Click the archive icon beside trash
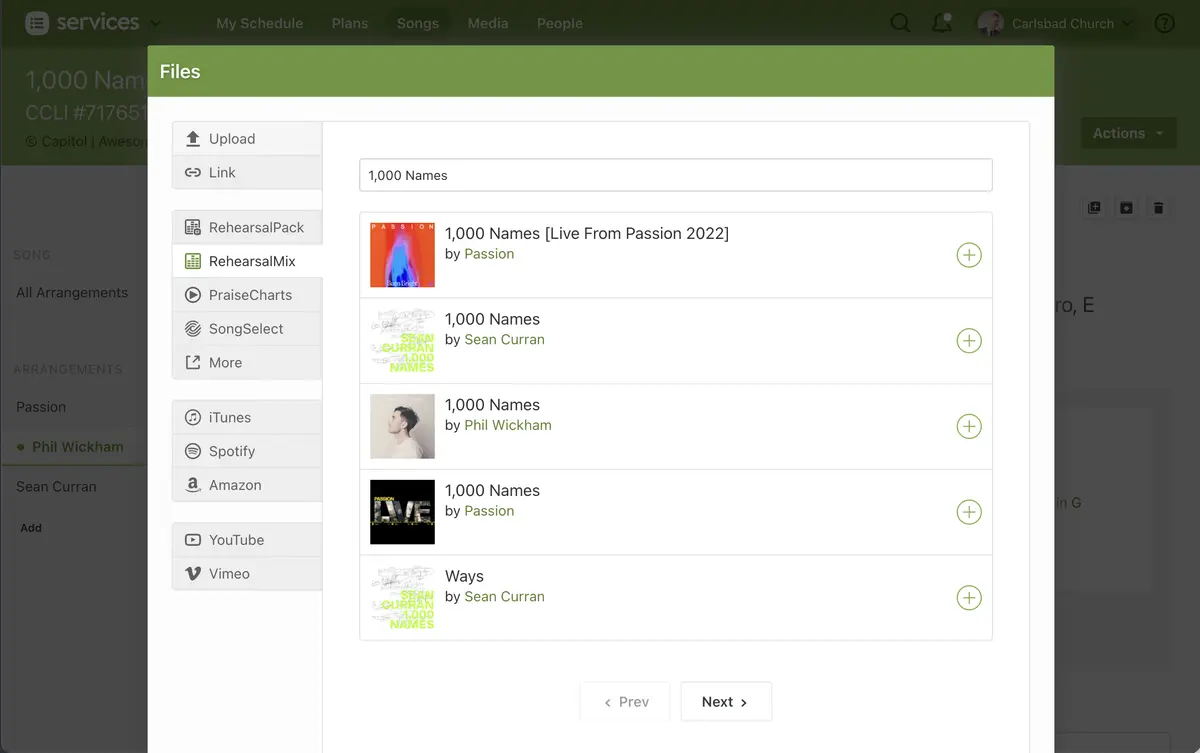Image resolution: width=1200 pixels, height=753 pixels. pyautogui.click(x=1126, y=208)
